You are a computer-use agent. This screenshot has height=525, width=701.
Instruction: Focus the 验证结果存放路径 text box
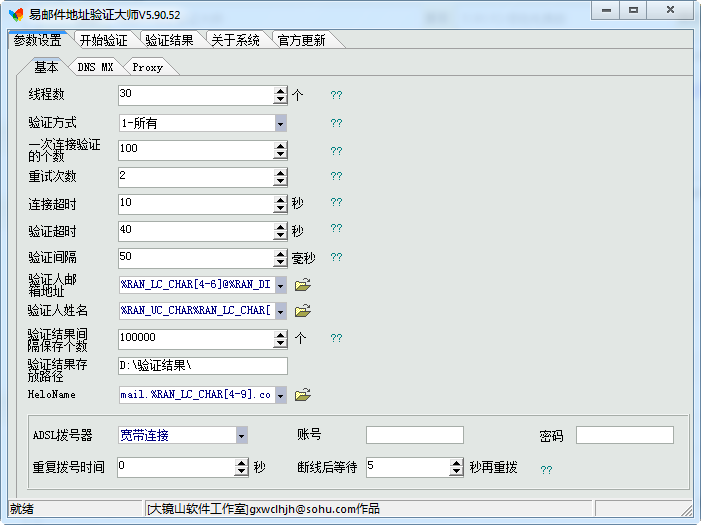pos(202,366)
